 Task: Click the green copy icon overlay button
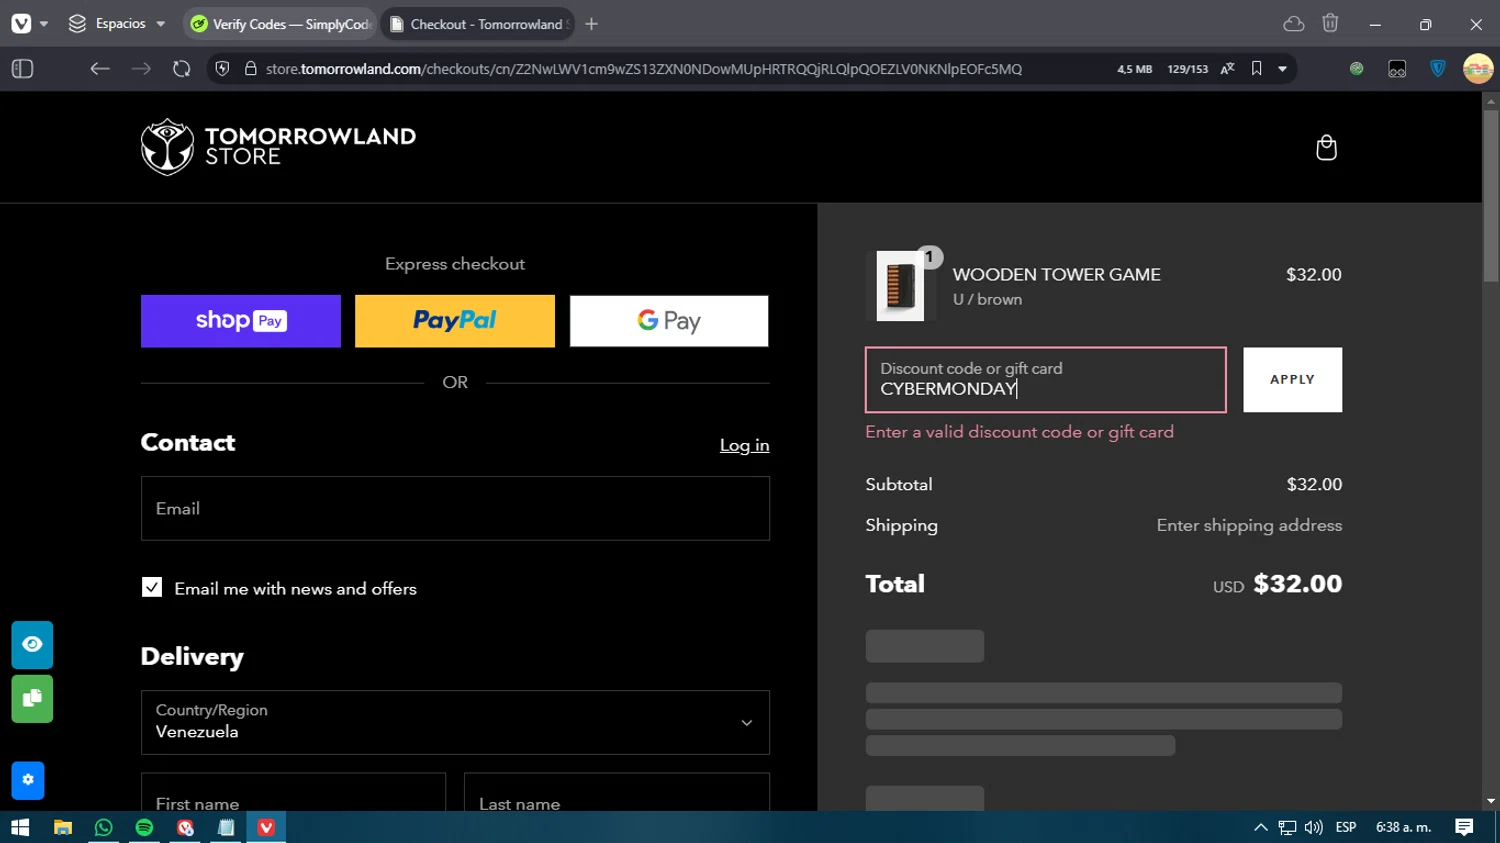32,698
